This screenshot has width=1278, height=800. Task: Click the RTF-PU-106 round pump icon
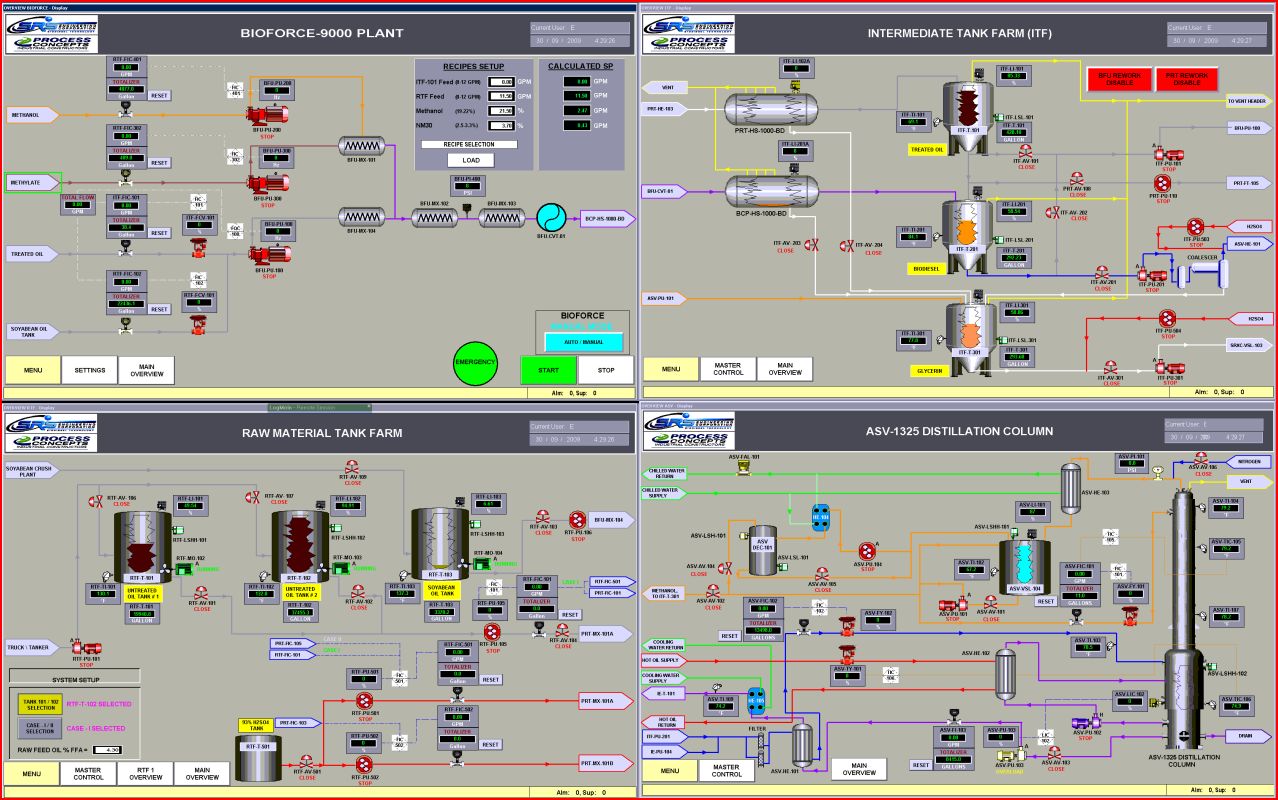pos(577,519)
